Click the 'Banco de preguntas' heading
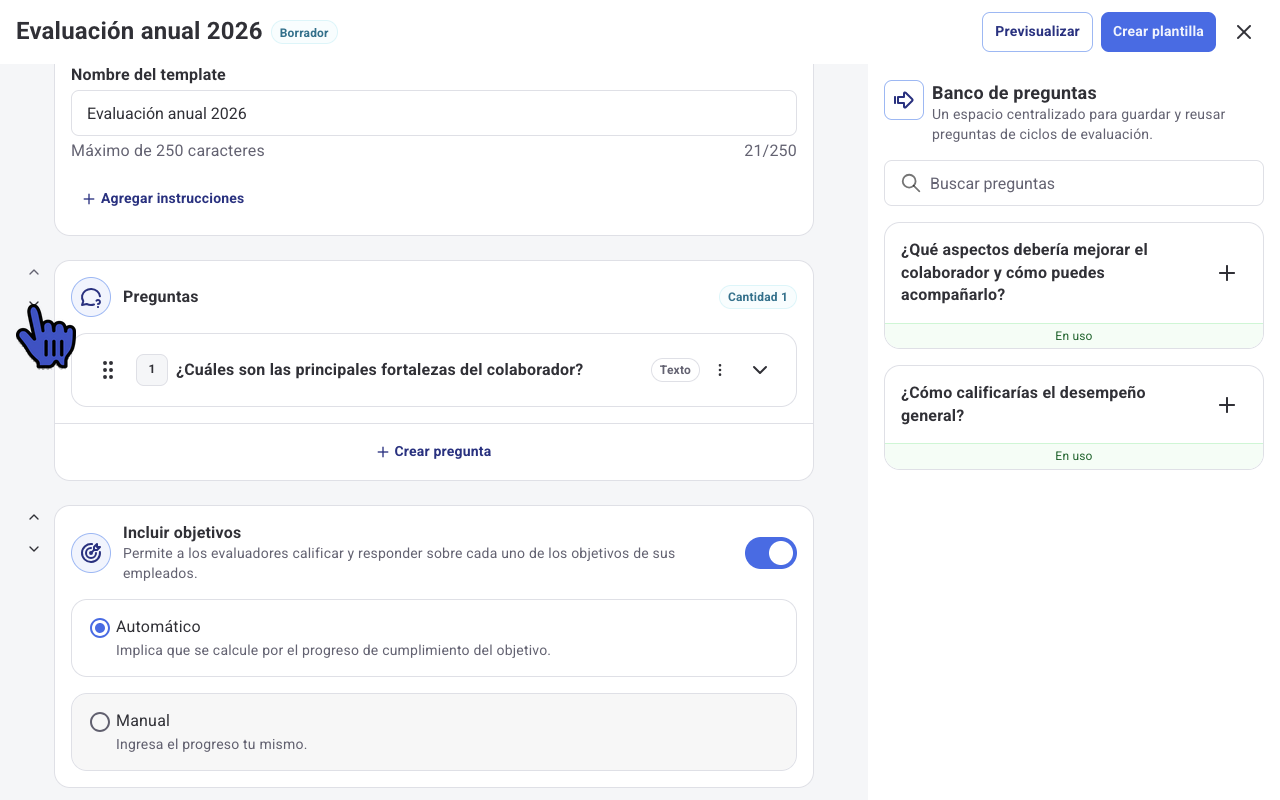Image resolution: width=1280 pixels, height=800 pixels. (x=1014, y=93)
